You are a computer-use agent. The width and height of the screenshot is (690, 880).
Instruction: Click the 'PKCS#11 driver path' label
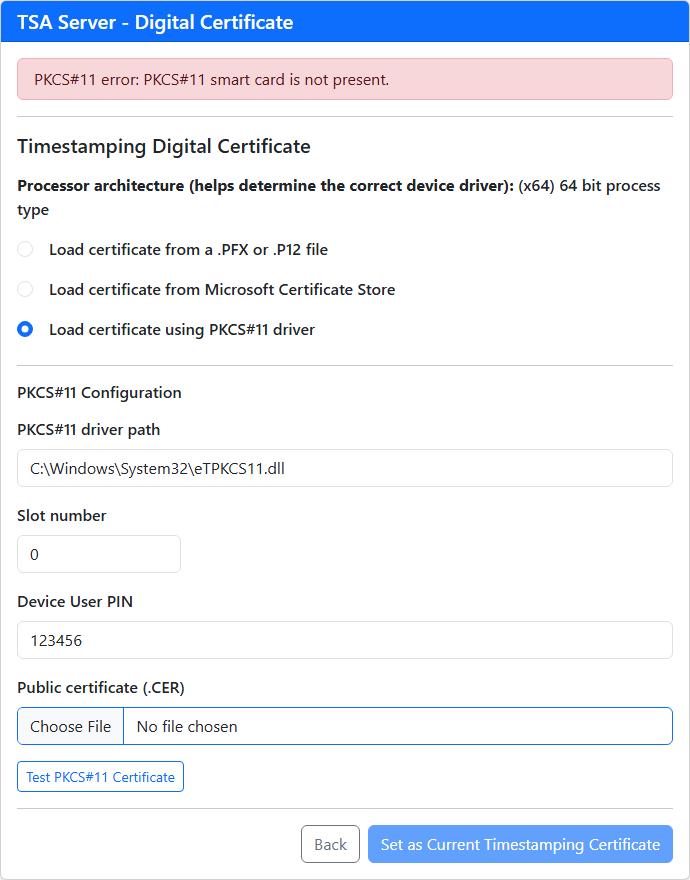click(x=89, y=430)
